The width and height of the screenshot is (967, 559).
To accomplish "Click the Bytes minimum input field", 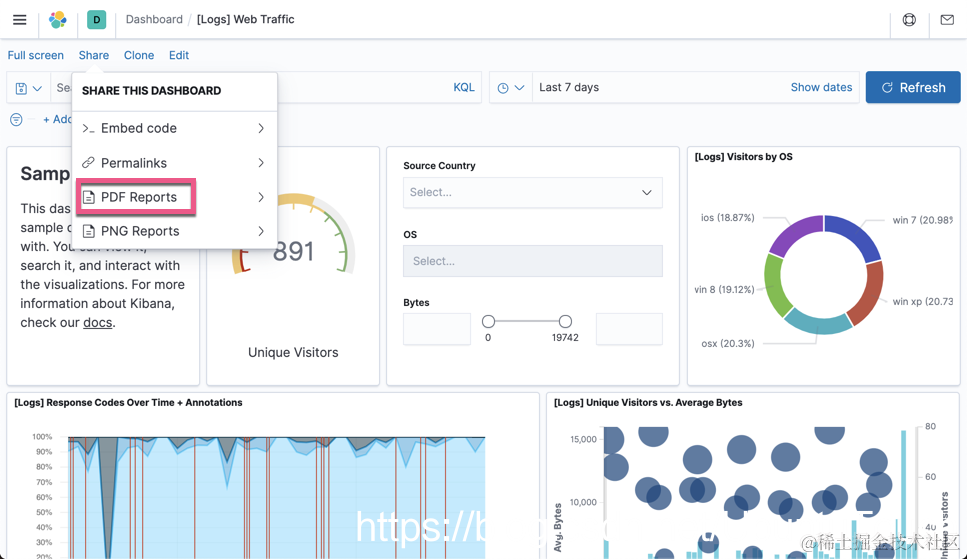I will tap(437, 329).
